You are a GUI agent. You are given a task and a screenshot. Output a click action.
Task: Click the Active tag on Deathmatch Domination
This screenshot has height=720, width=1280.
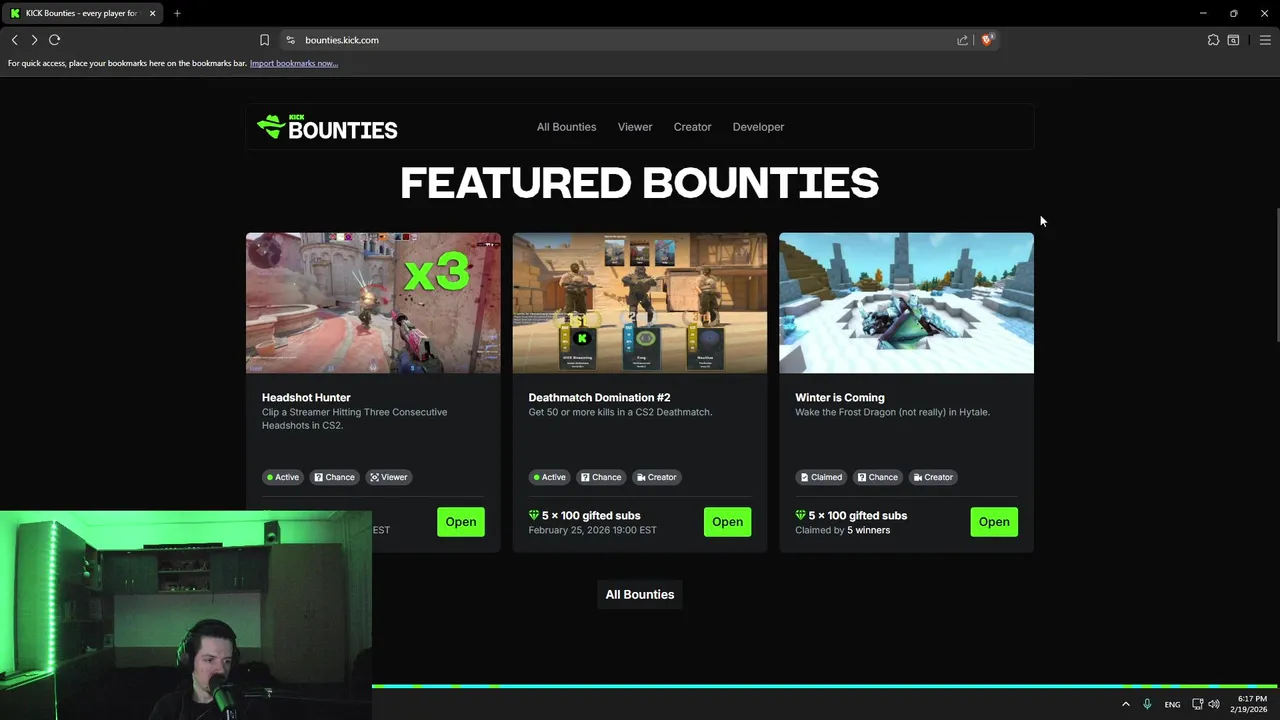(x=549, y=477)
